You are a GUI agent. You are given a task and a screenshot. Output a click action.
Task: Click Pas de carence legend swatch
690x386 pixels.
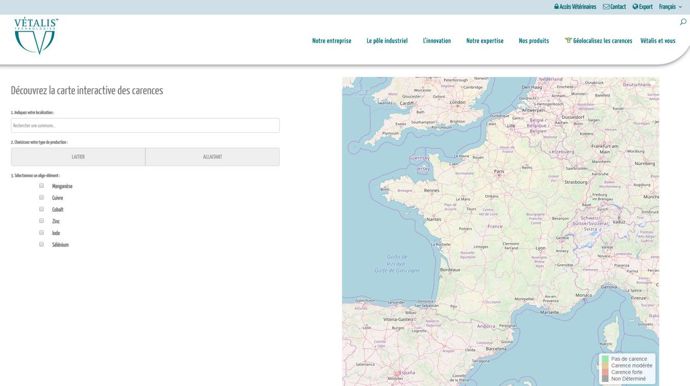605,359
